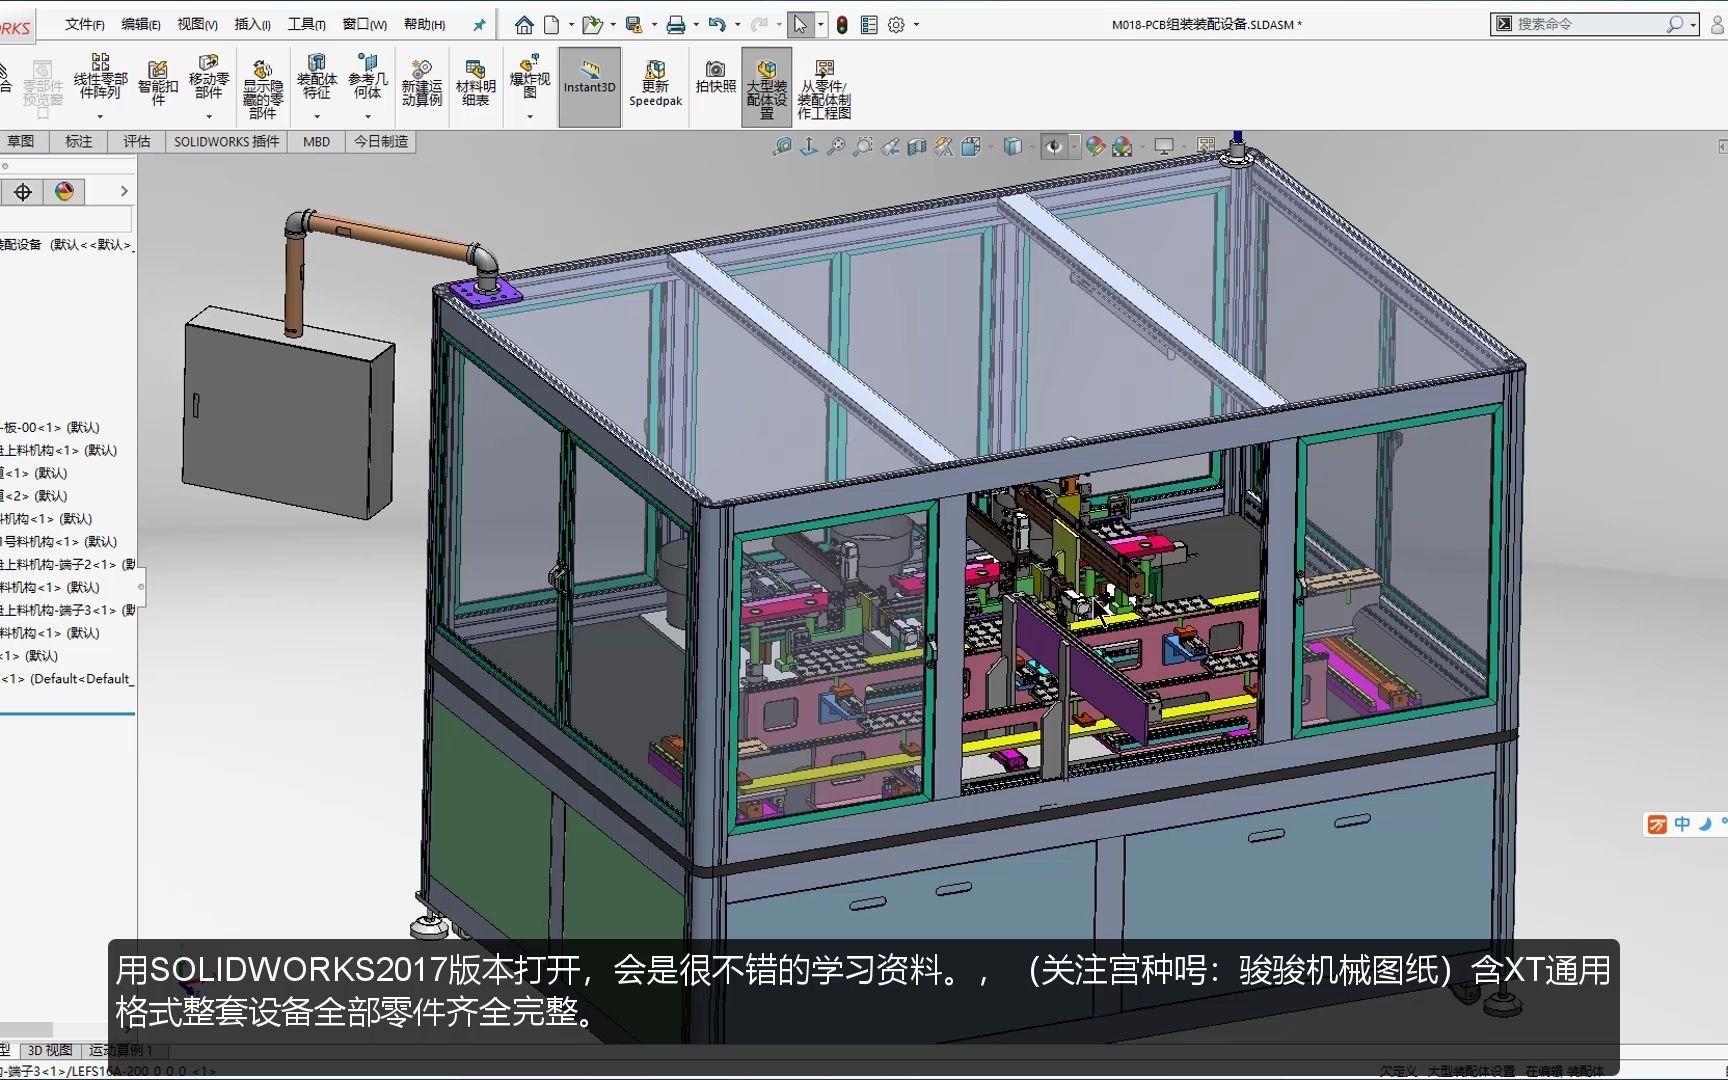Open the Hide/Show Items dropdown
The image size is (1728, 1080).
pyautogui.click(x=1075, y=146)
